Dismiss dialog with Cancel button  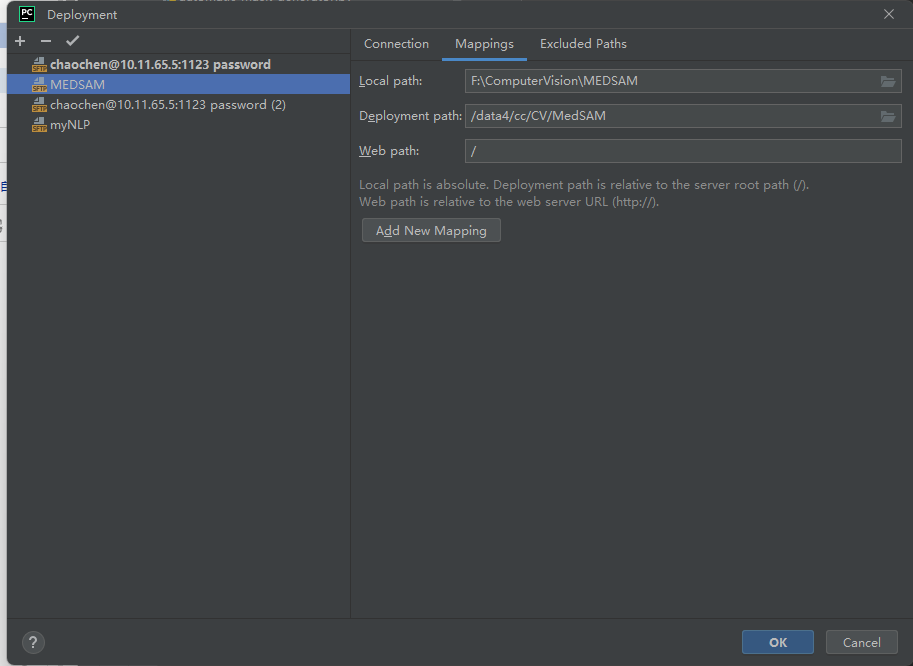coord(861,642)
